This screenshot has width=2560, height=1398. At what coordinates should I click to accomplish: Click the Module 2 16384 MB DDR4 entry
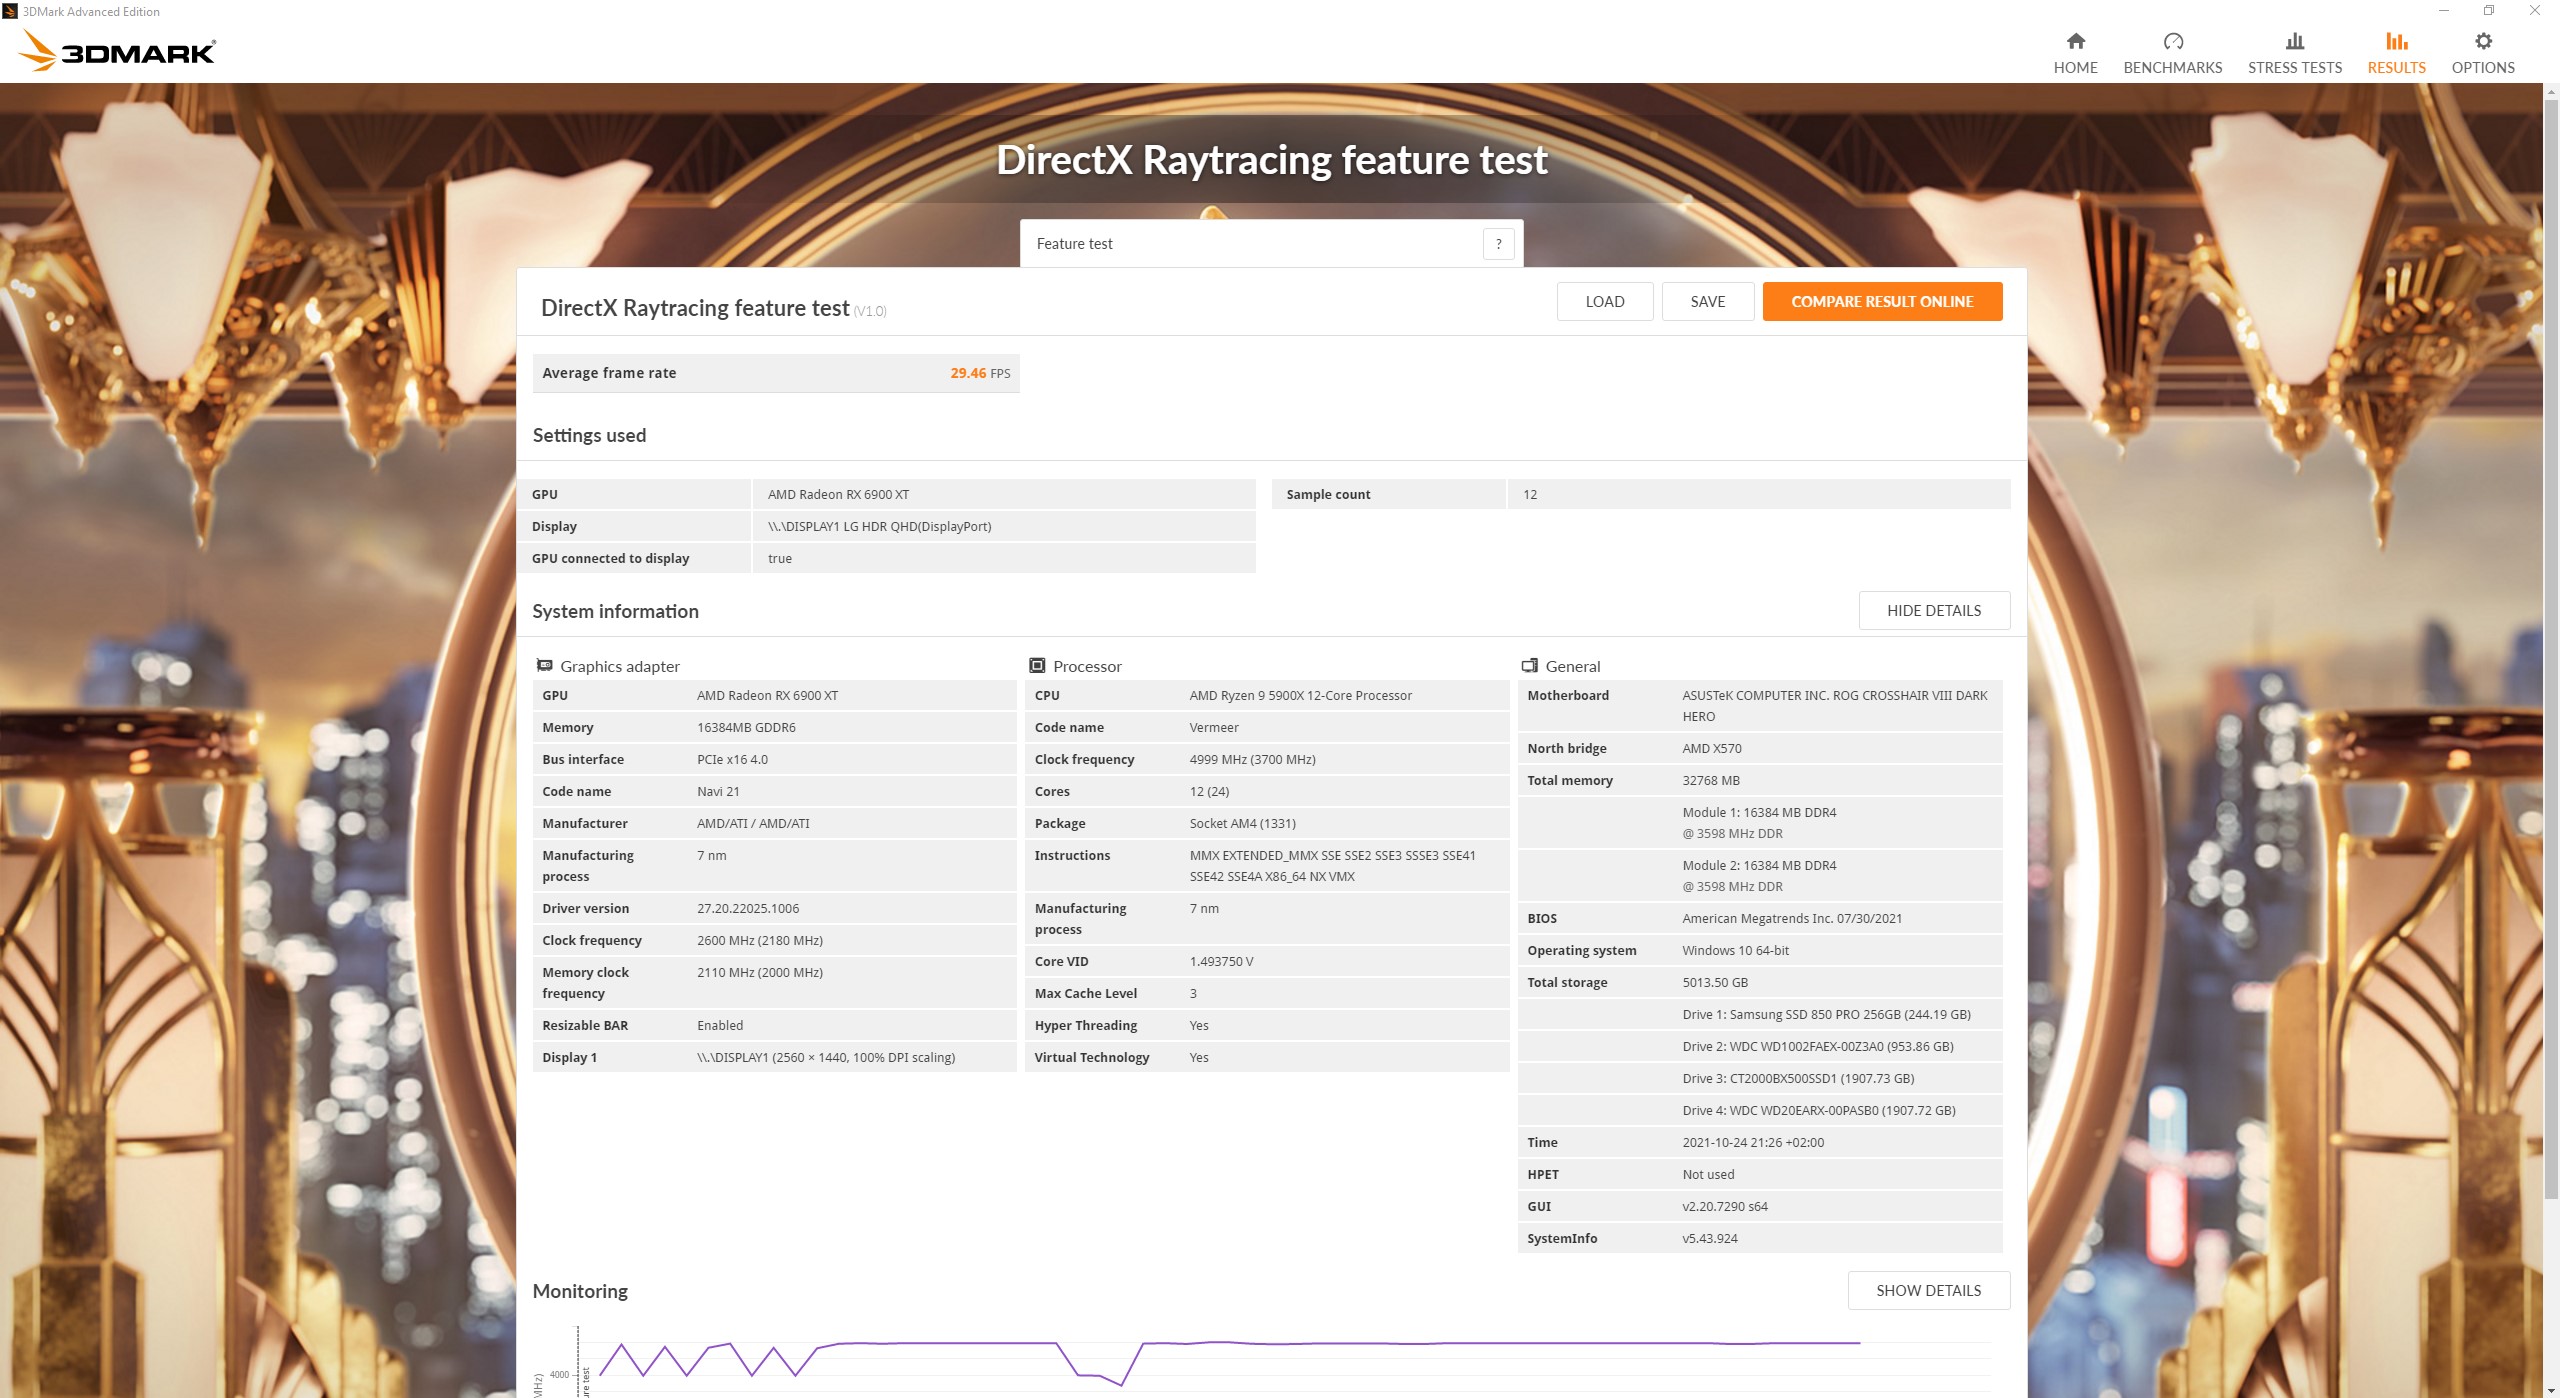[x=1759, y=875]
